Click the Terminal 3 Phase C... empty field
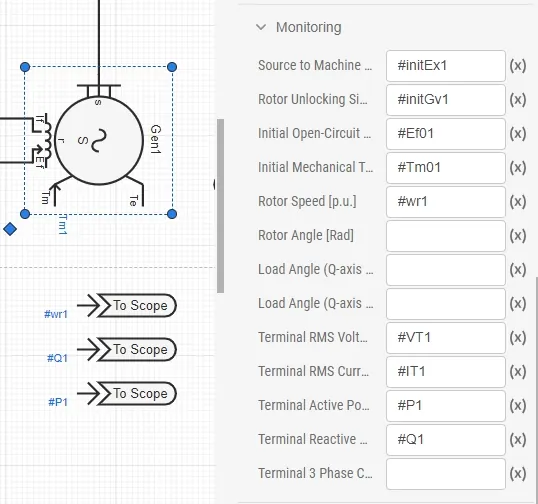Image resolution: width=538 pixels, height=504 pixels. (x=446, y=473)
